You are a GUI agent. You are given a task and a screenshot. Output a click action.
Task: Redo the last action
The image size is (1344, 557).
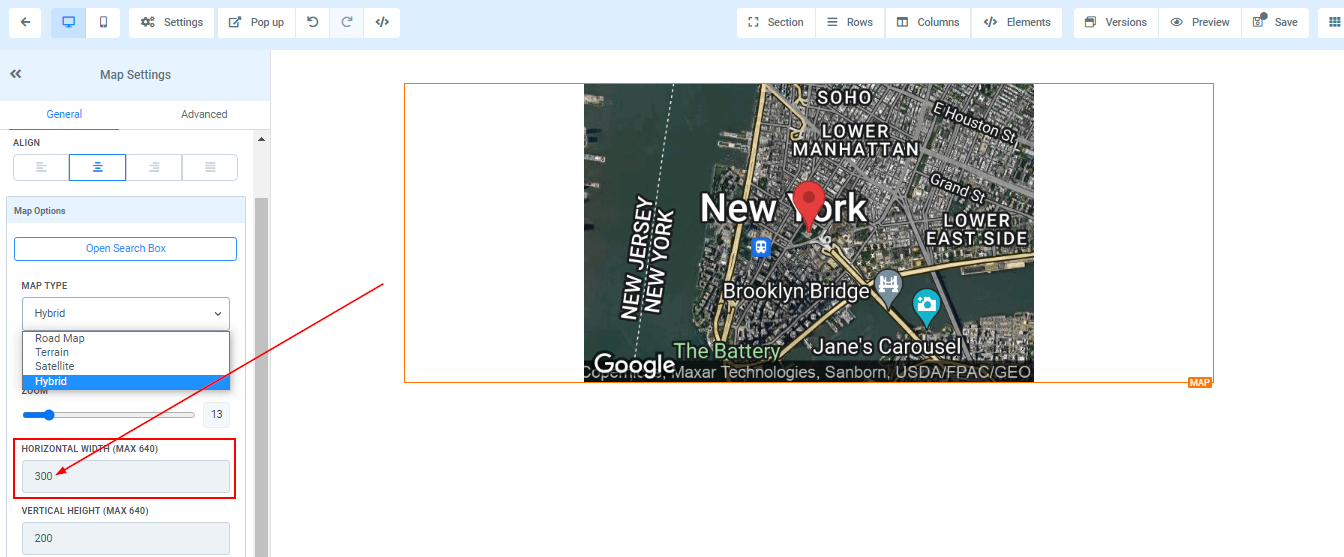[x=347, y=22]
